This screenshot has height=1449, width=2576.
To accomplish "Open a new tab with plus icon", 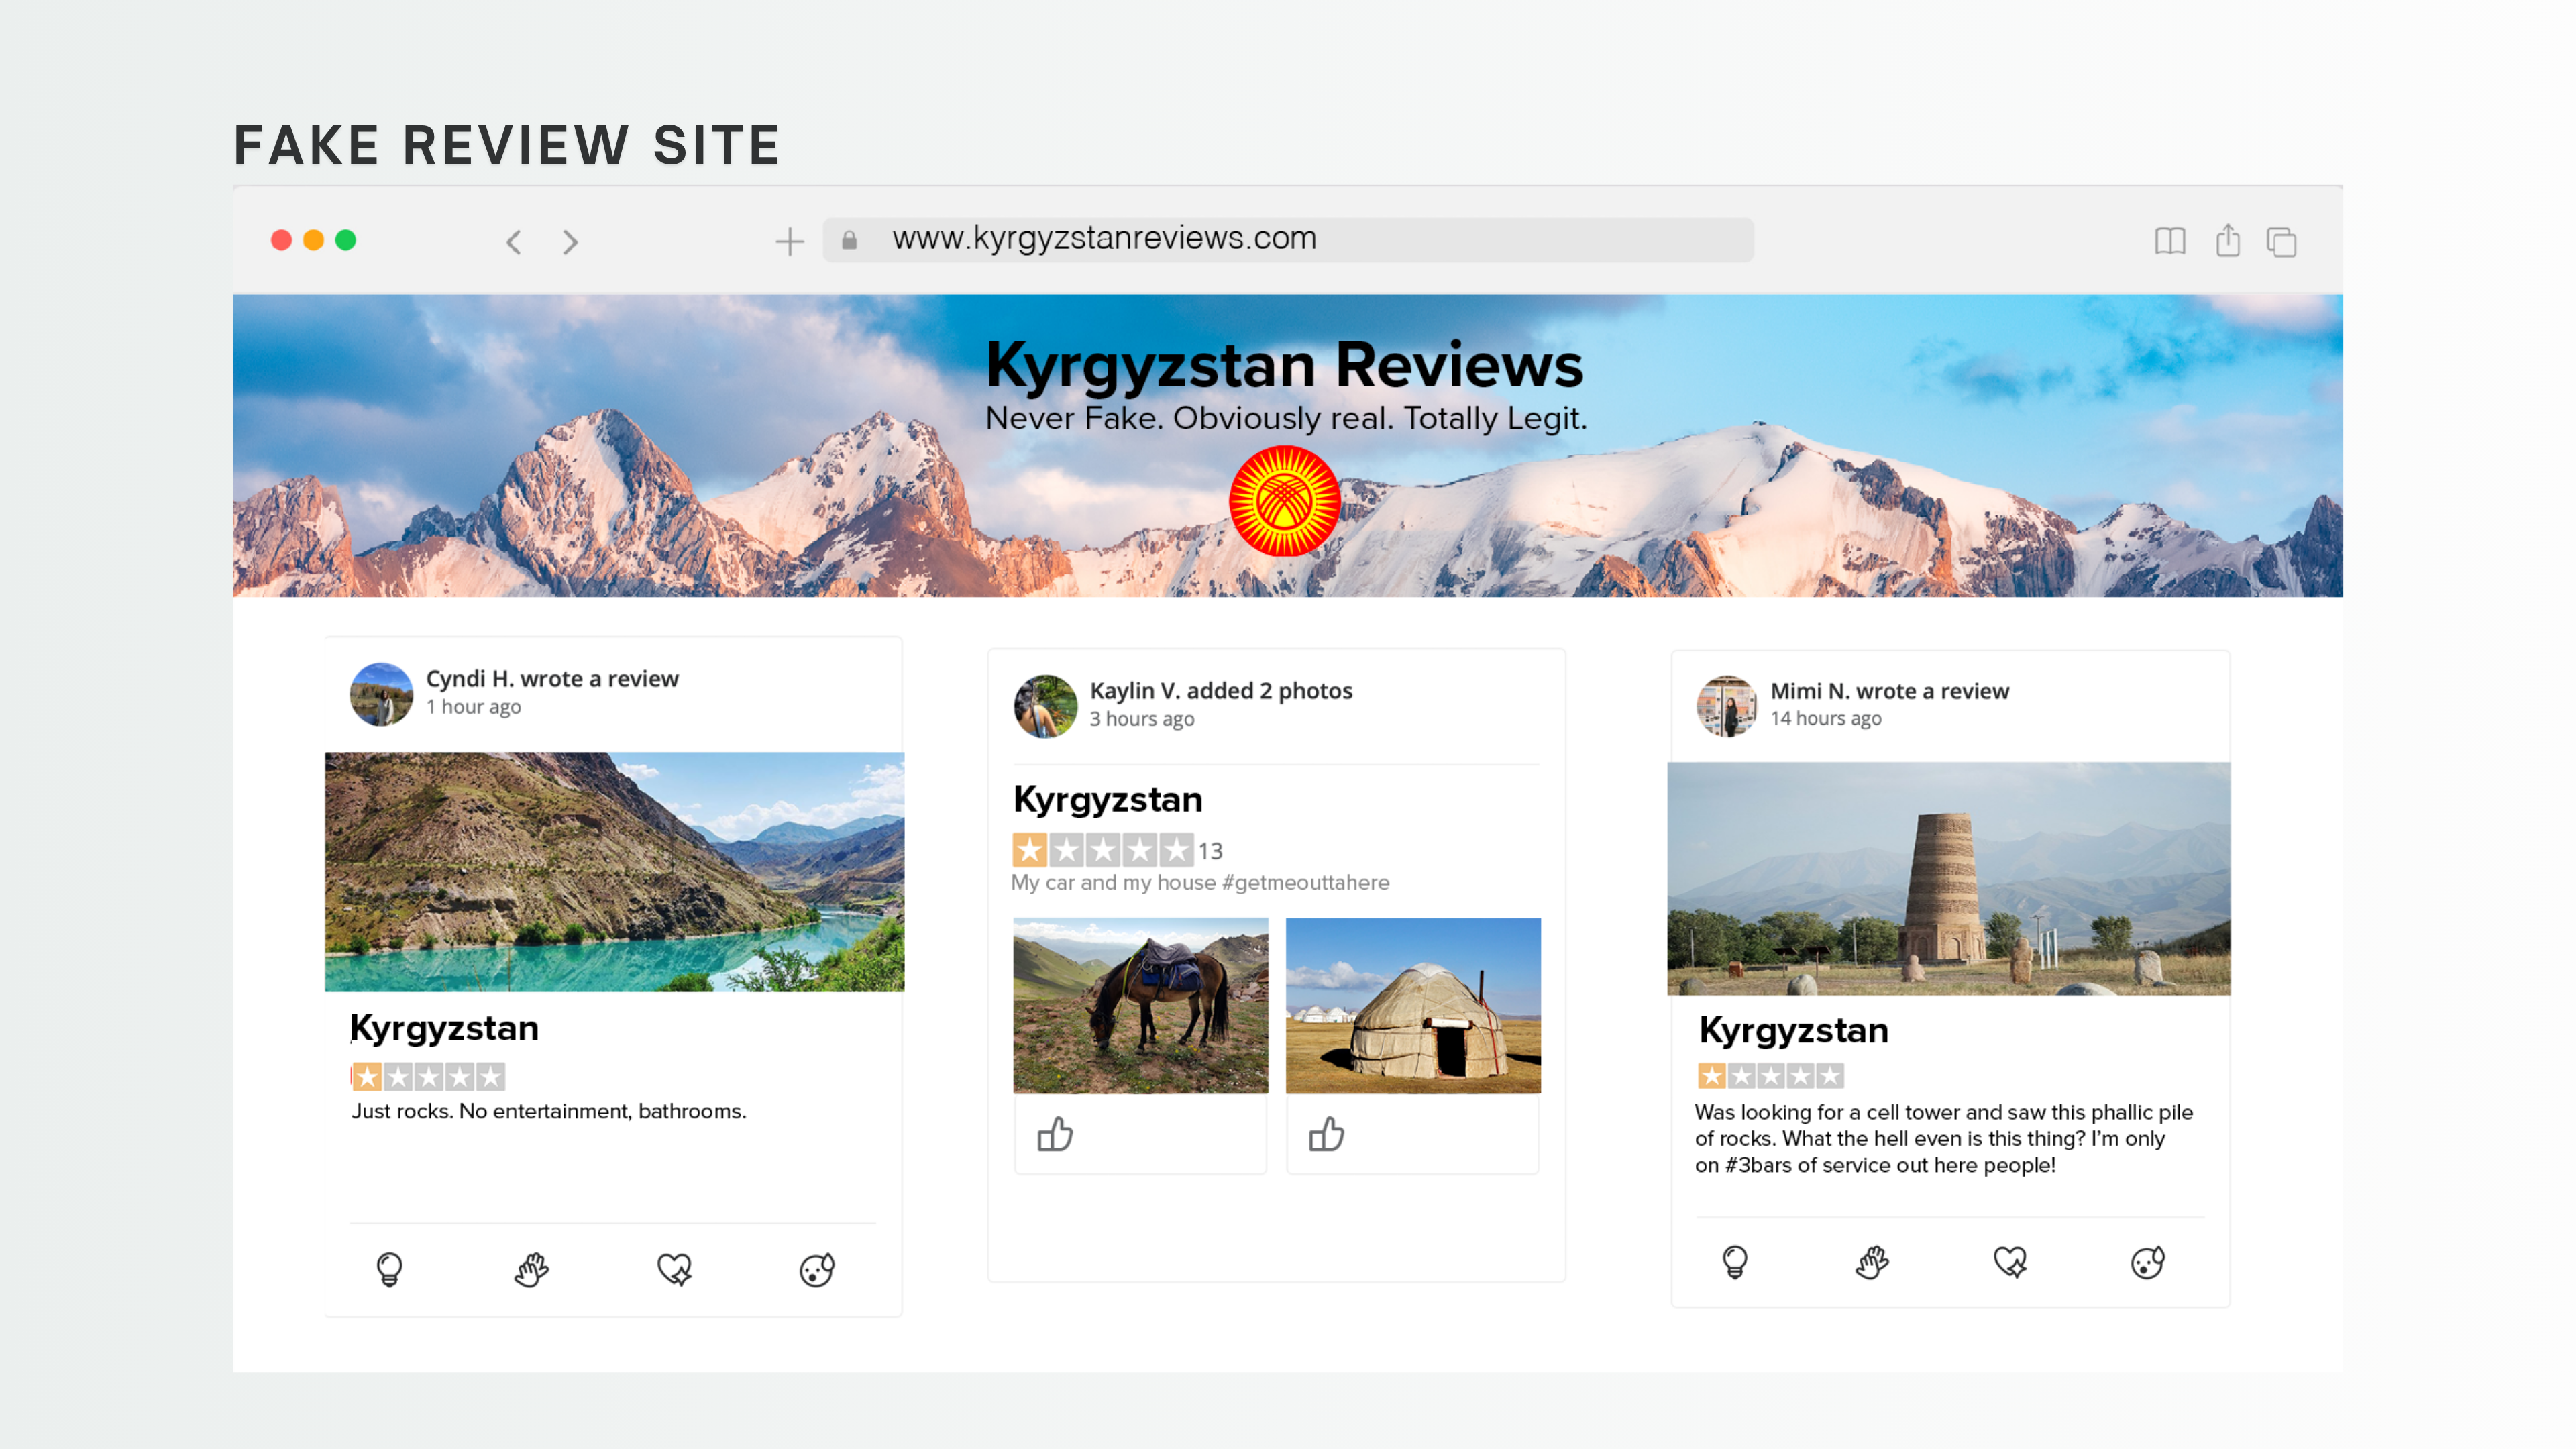I will (x=789, y=241).
